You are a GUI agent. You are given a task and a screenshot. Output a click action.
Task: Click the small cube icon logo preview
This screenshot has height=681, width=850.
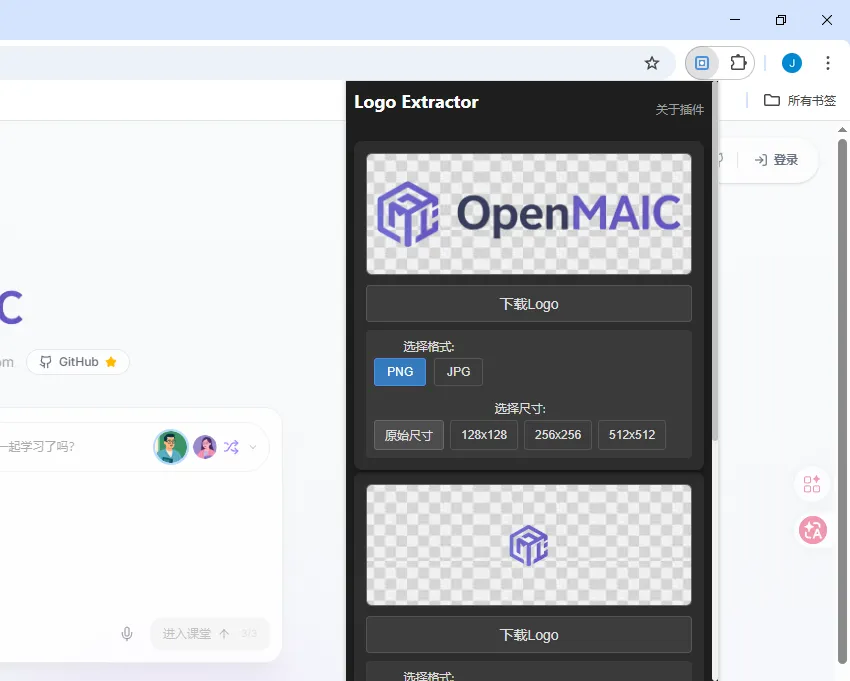pyautogui.click(x=529, y=545)
